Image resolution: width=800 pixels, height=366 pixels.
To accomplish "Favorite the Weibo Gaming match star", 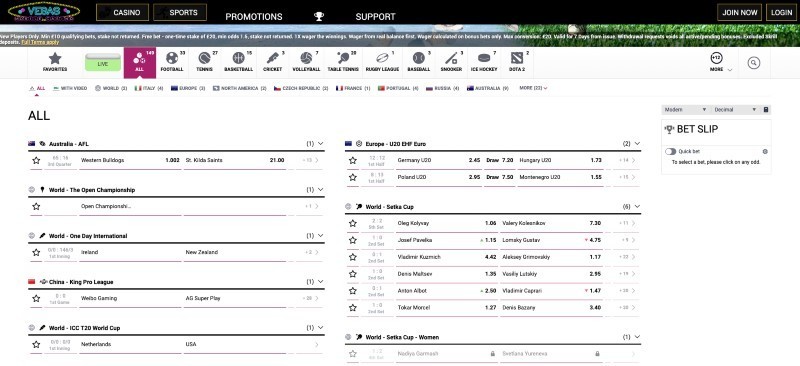I will (36, 299).
